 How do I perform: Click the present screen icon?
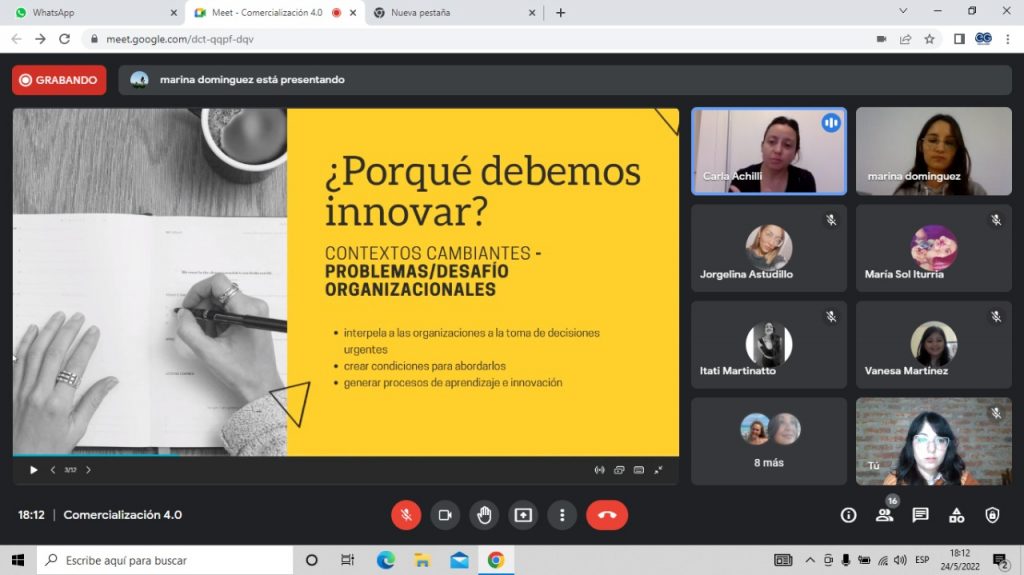tap(523, 515)
